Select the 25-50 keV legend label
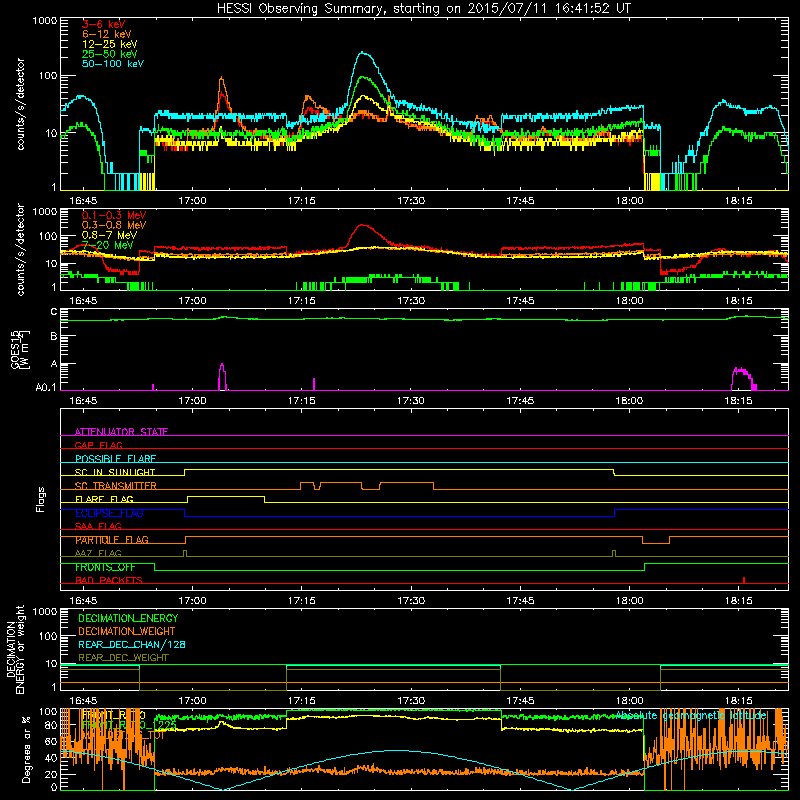800x800 pixels. click(x=110, y=54)
